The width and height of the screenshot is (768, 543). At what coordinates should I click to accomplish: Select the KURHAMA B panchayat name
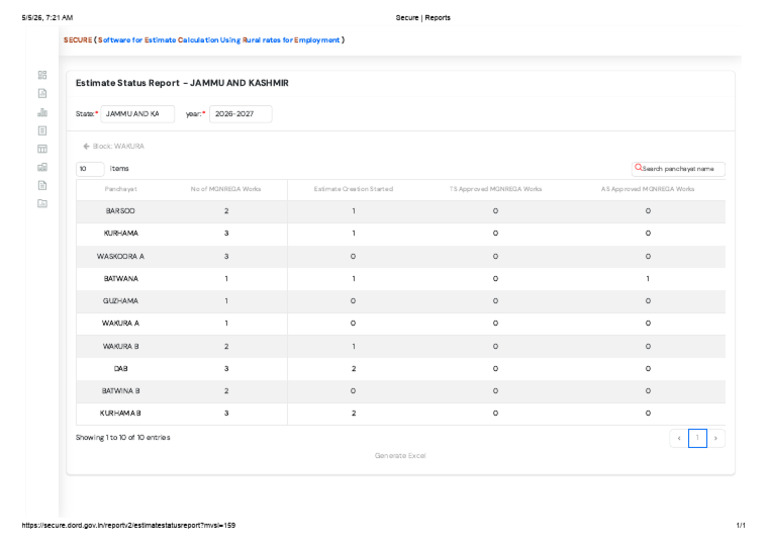point(120,413)
